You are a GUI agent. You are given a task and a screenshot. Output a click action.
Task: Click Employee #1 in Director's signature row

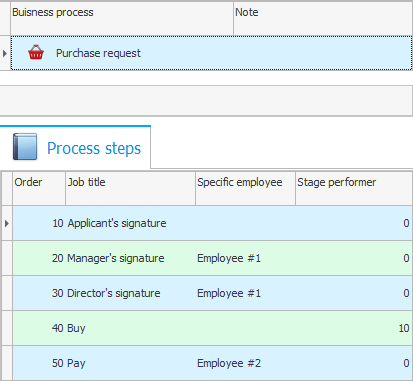click(x=229, y=293)
